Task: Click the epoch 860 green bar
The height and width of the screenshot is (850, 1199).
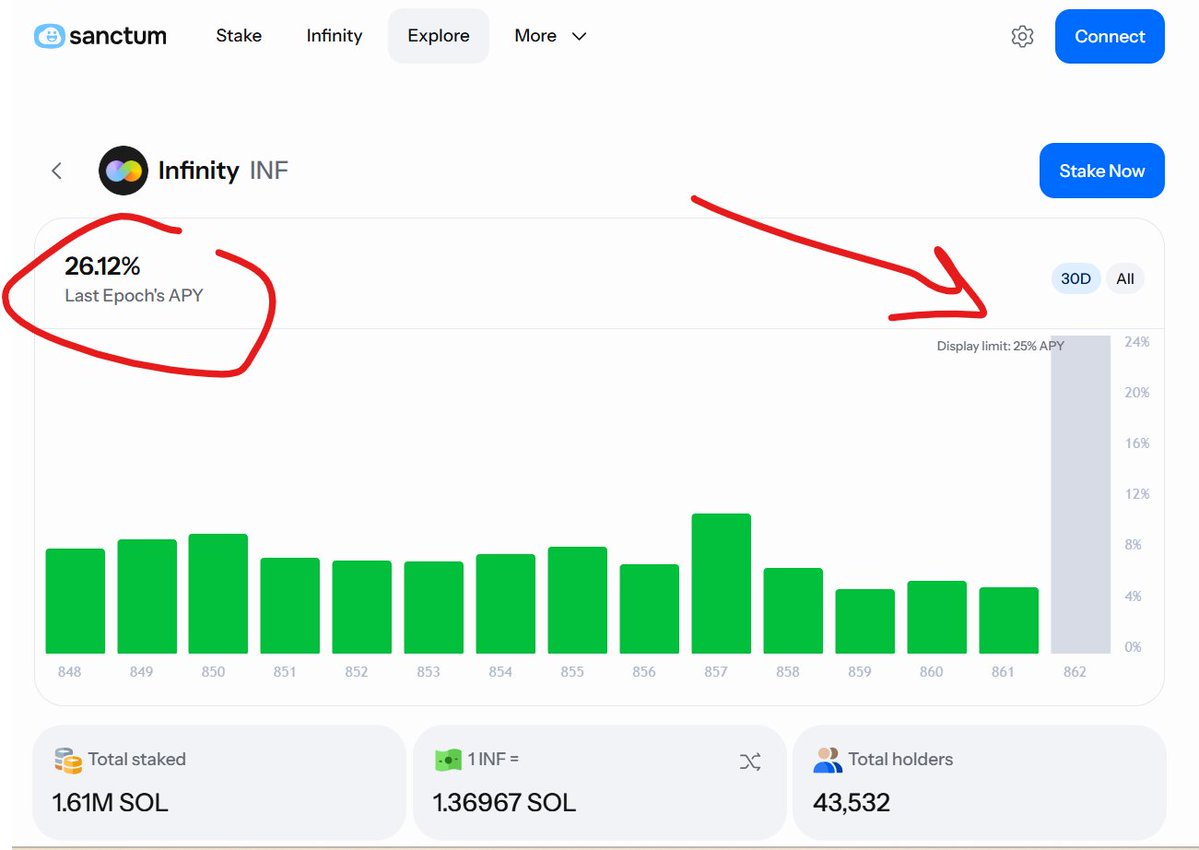Action: click(937, 618)
